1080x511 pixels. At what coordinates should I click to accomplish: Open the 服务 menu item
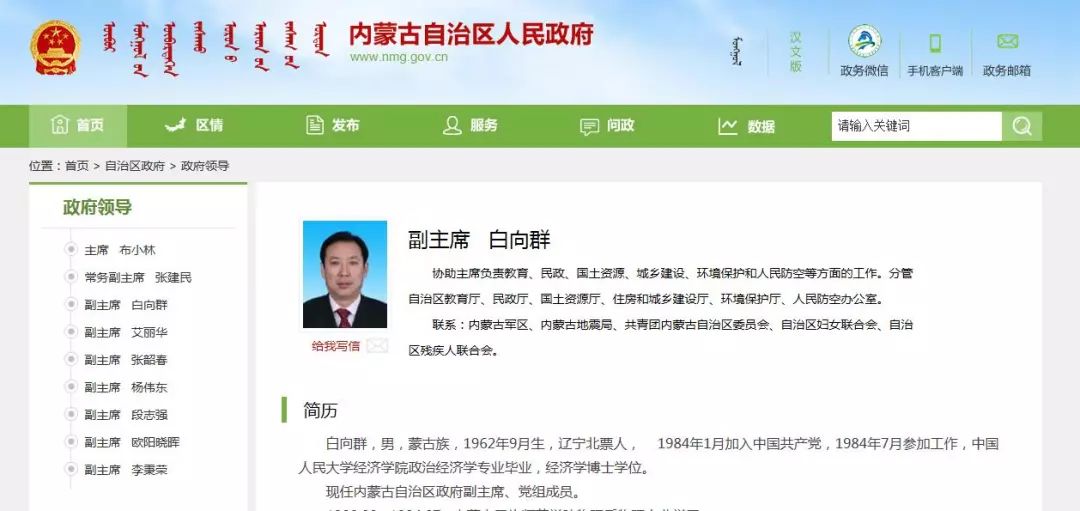pos(470,126)
